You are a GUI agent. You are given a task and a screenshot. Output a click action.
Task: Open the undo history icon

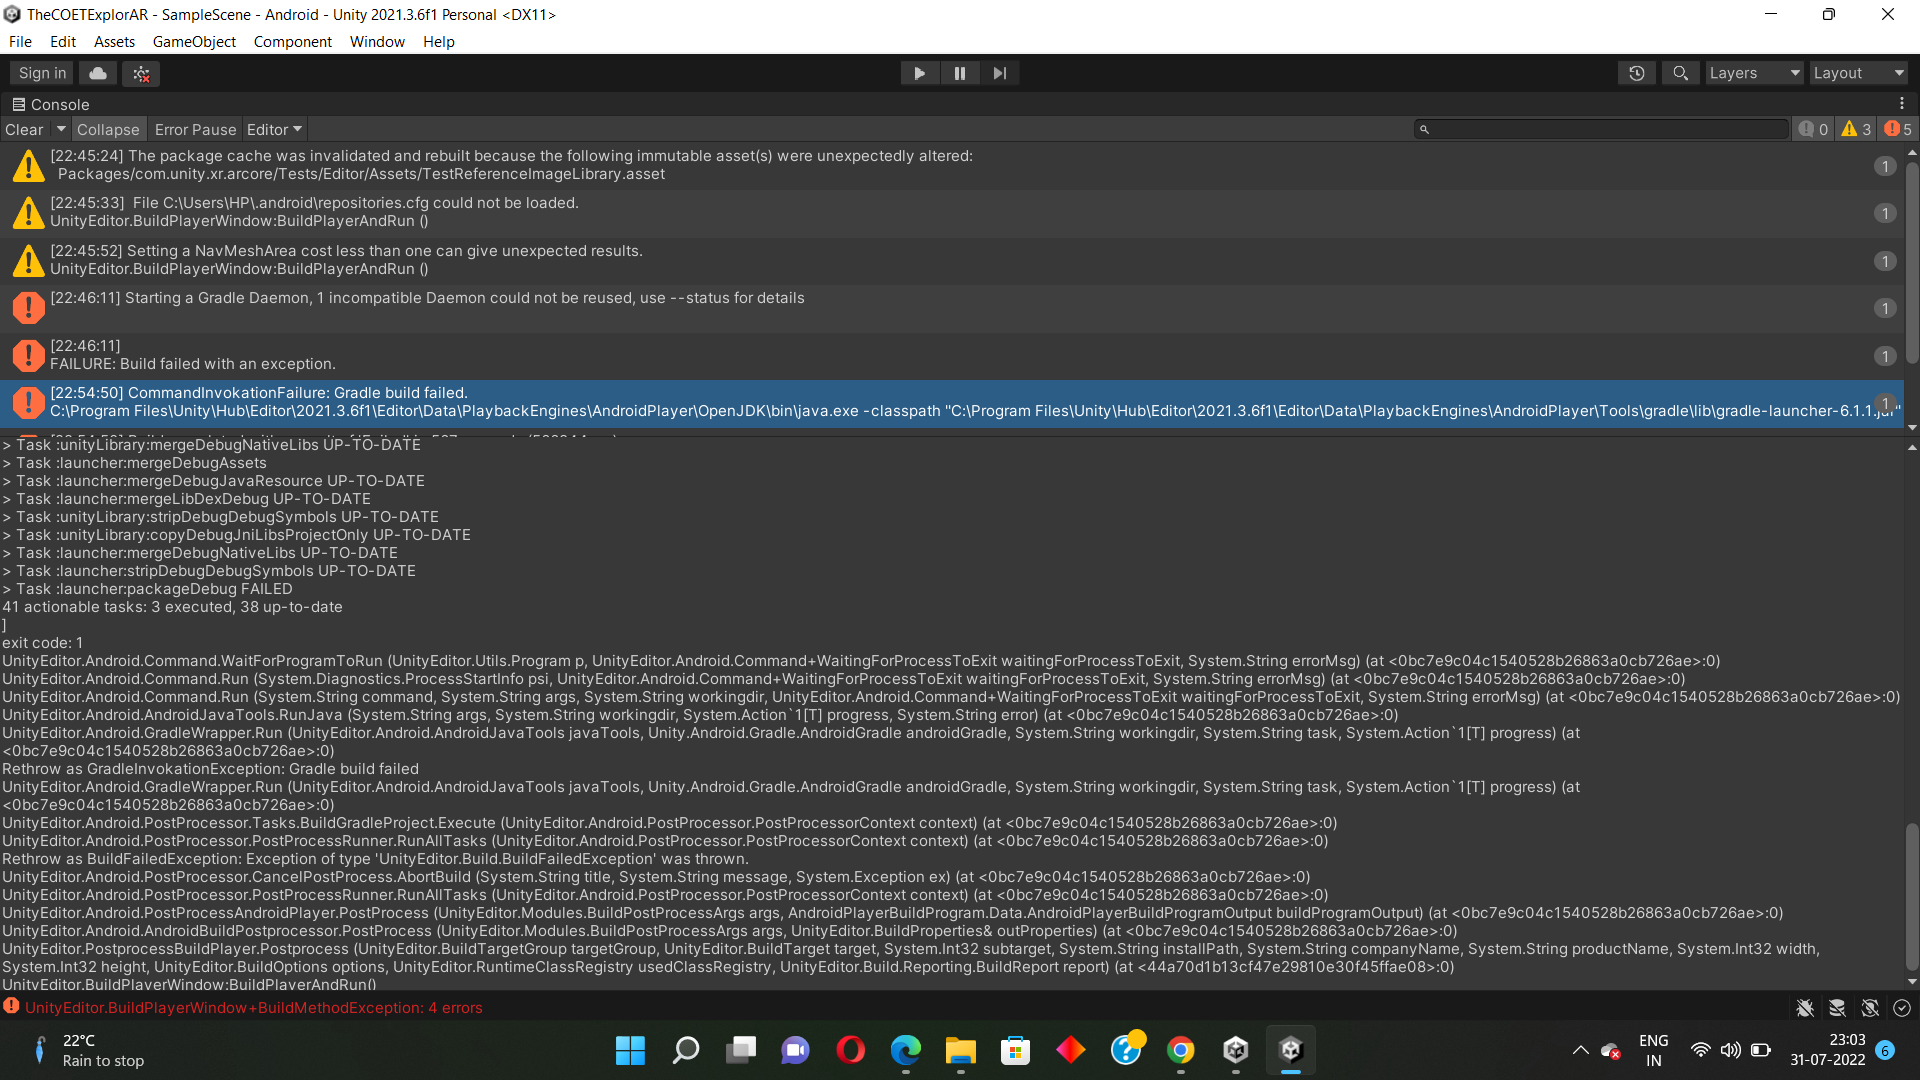1636,73
